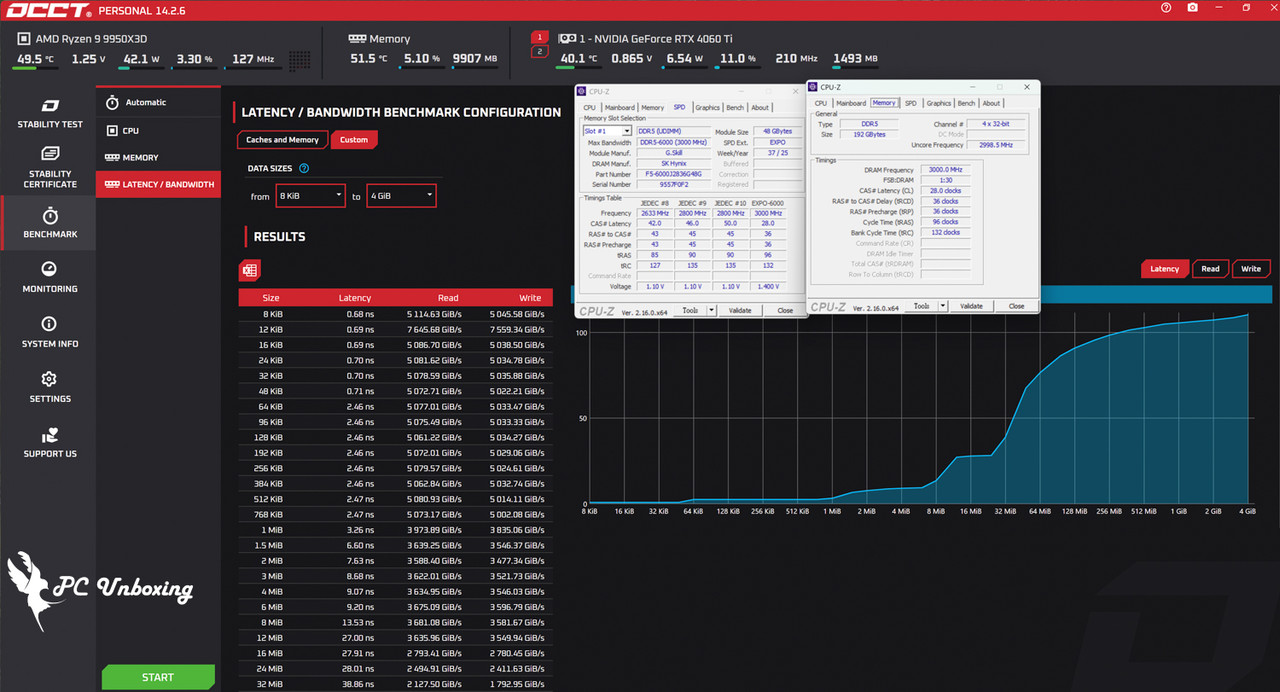
Task: Open Bench tab in CPU-Z Memory window
Action: point(966,103)
